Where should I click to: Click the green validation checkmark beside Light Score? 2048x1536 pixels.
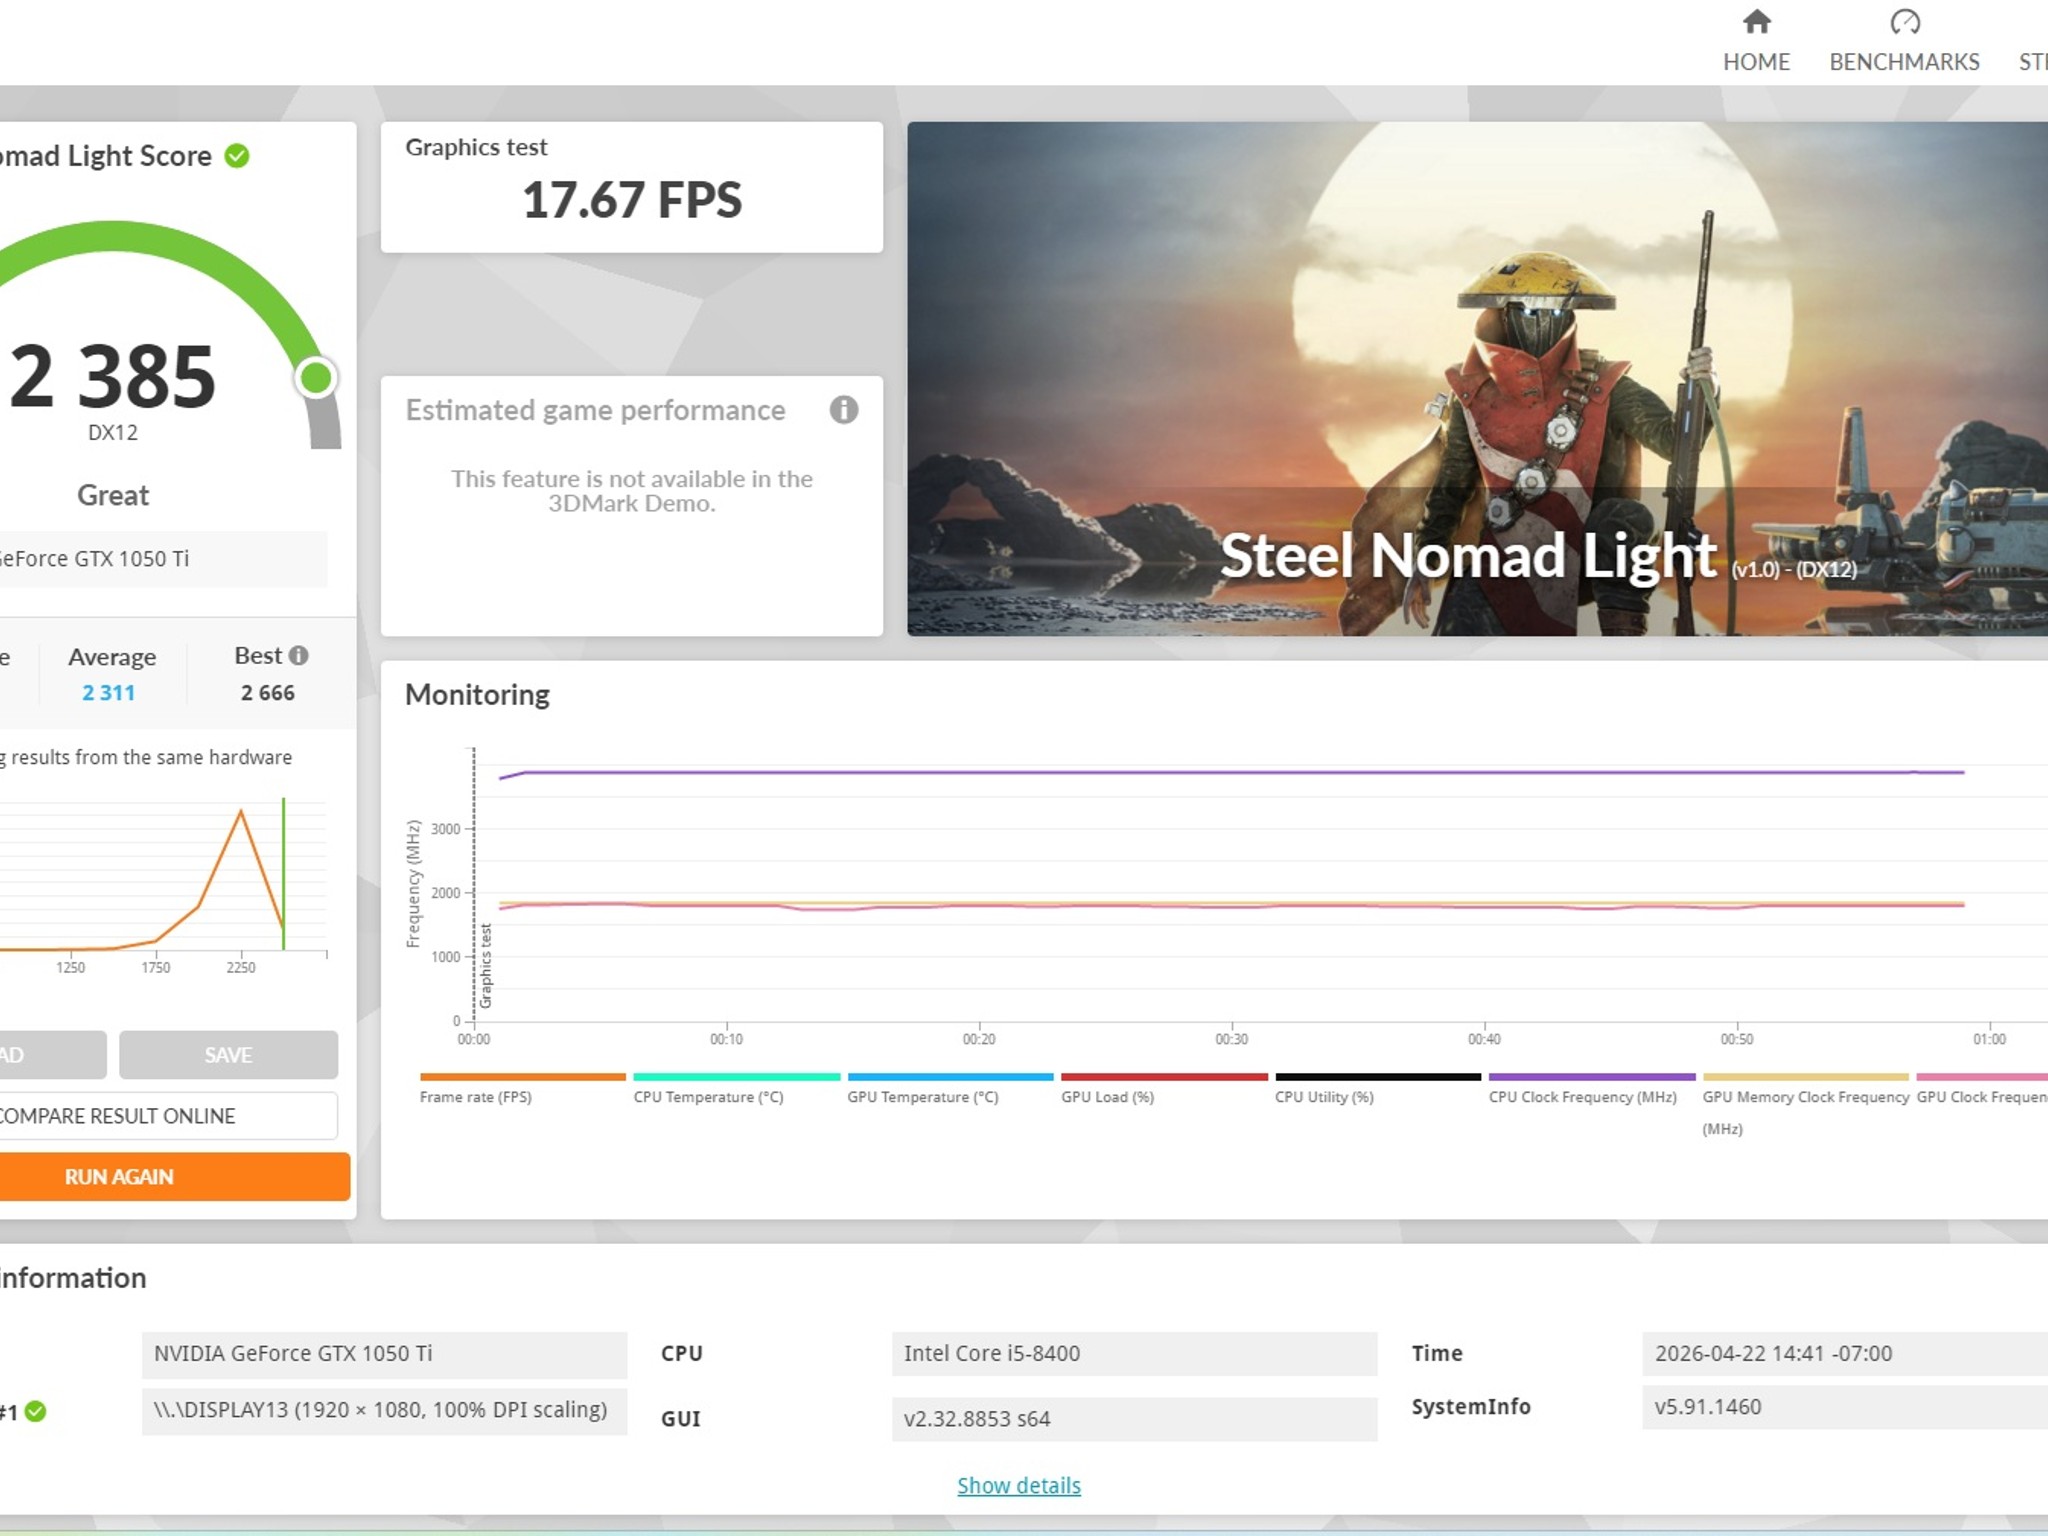[x=237, y=156]
